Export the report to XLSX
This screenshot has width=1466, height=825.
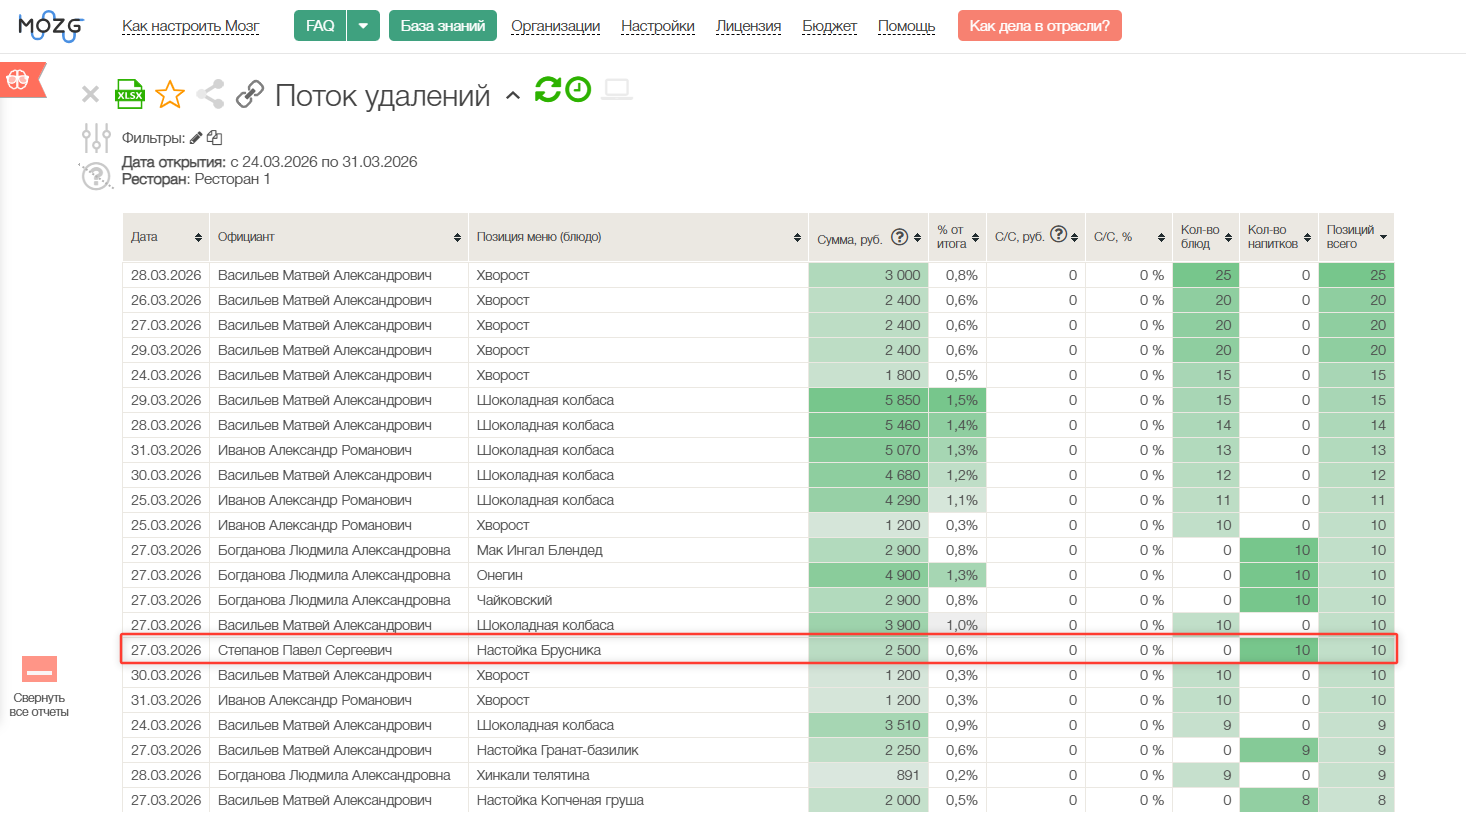point(130,94)
